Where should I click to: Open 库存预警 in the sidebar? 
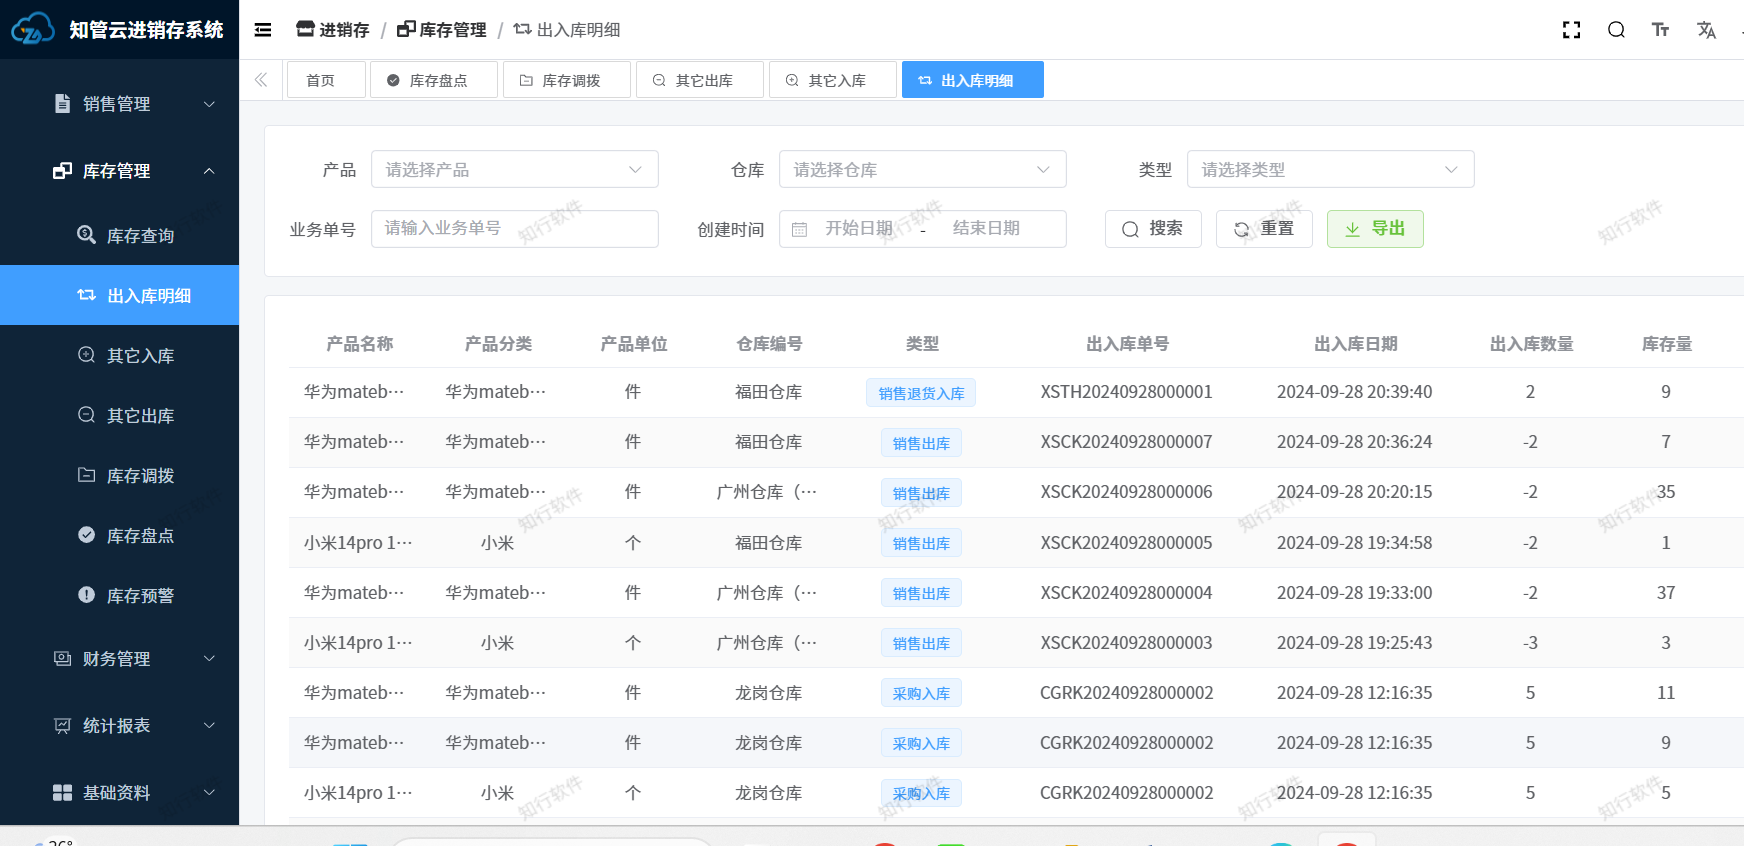(x=140, y=596)
